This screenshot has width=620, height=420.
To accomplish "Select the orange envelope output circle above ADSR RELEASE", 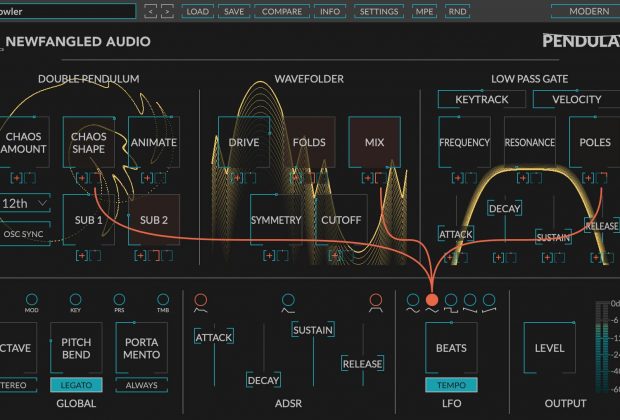I will [376, 300].
